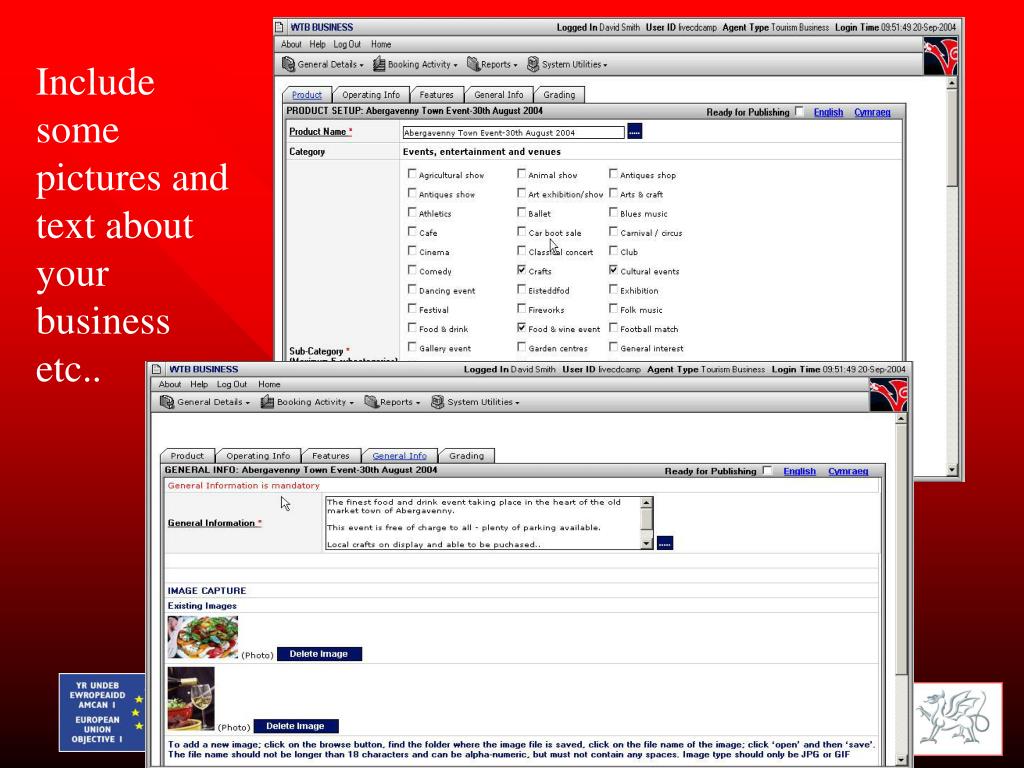Image resolution: width=1024 pixels, height=768 pixels.
Task: Delete the salad plate photo
Action: point(319,654)
